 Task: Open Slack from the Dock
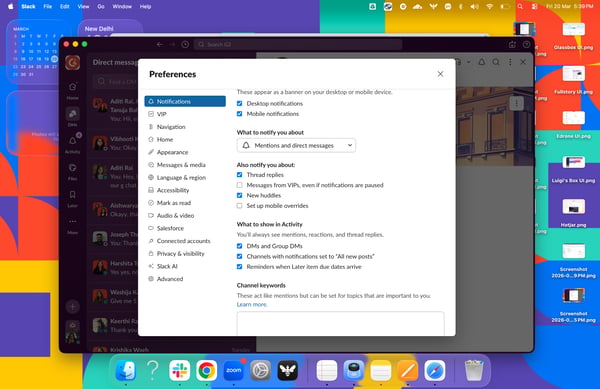point(179,370)
